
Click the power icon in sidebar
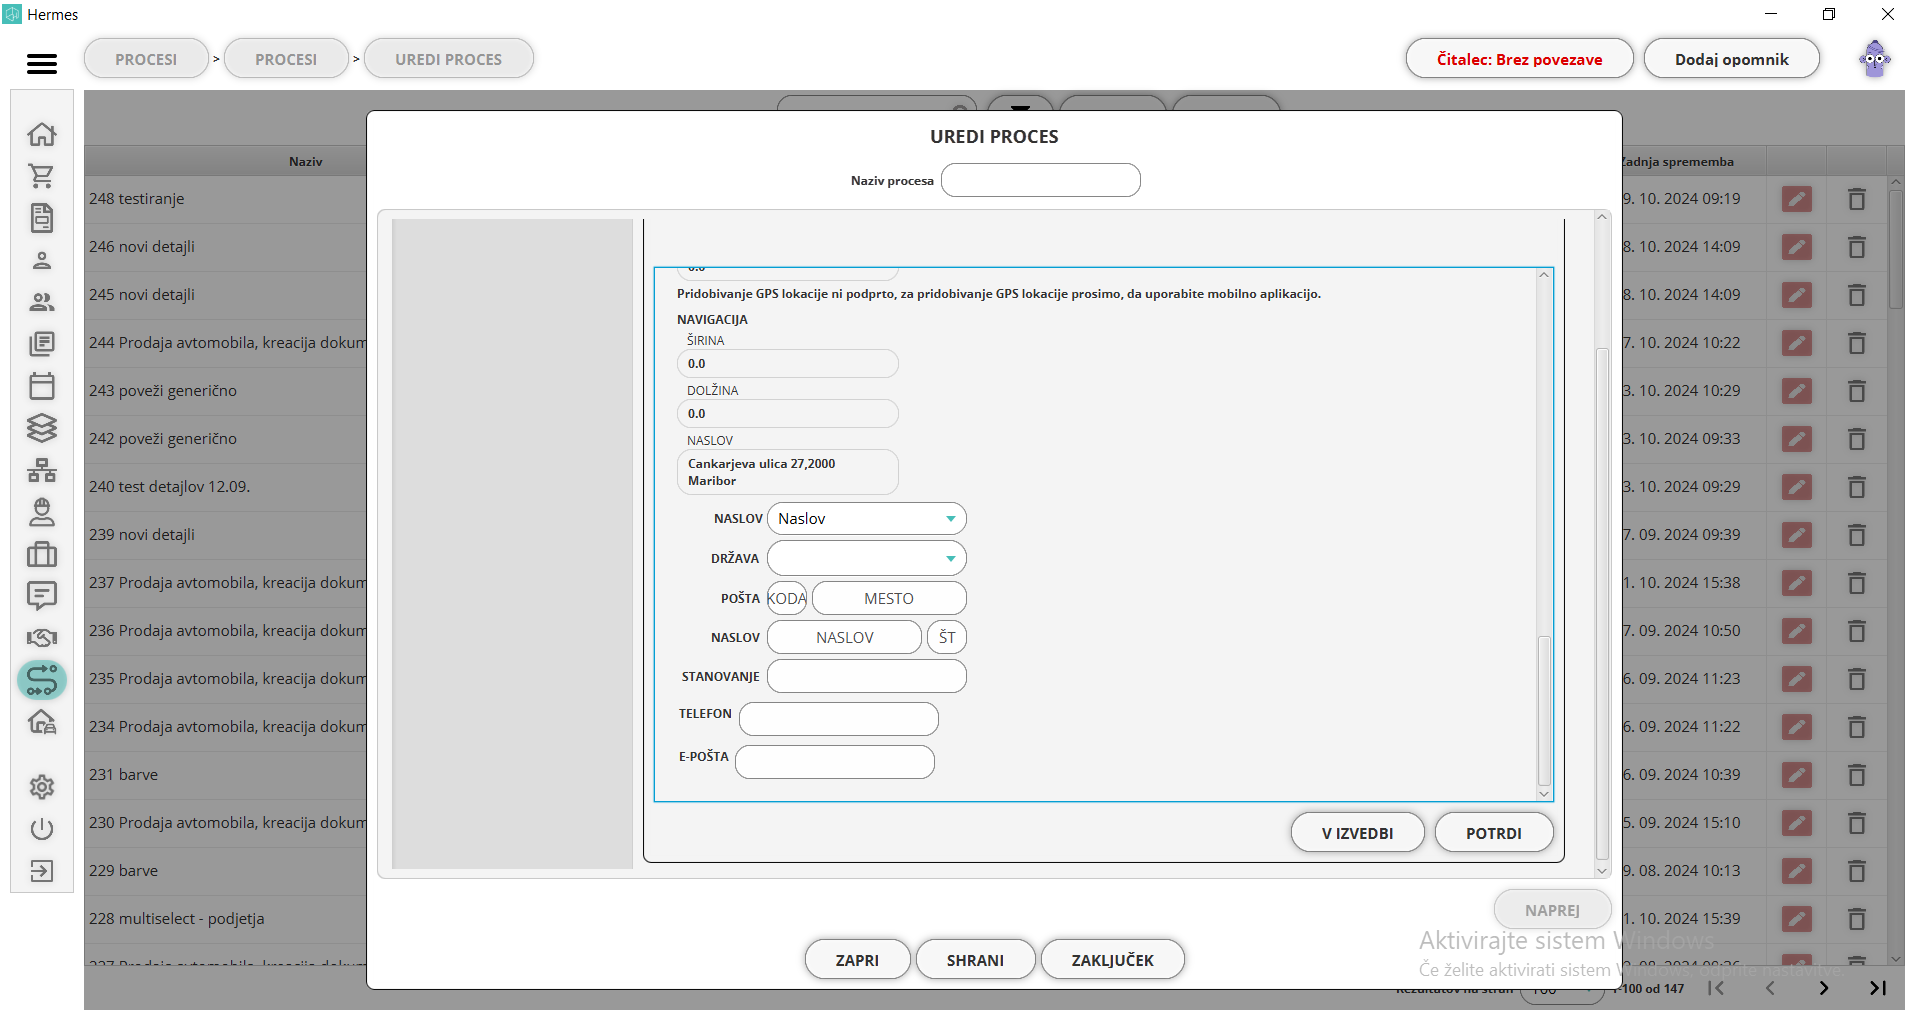(x=42, y=829)
